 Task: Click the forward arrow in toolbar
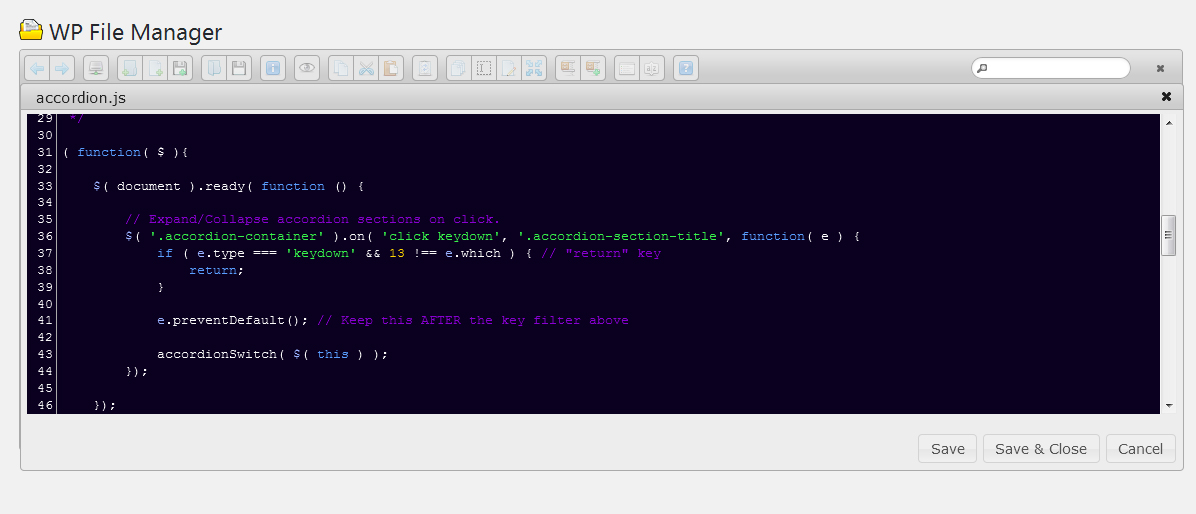click(62, 68)
